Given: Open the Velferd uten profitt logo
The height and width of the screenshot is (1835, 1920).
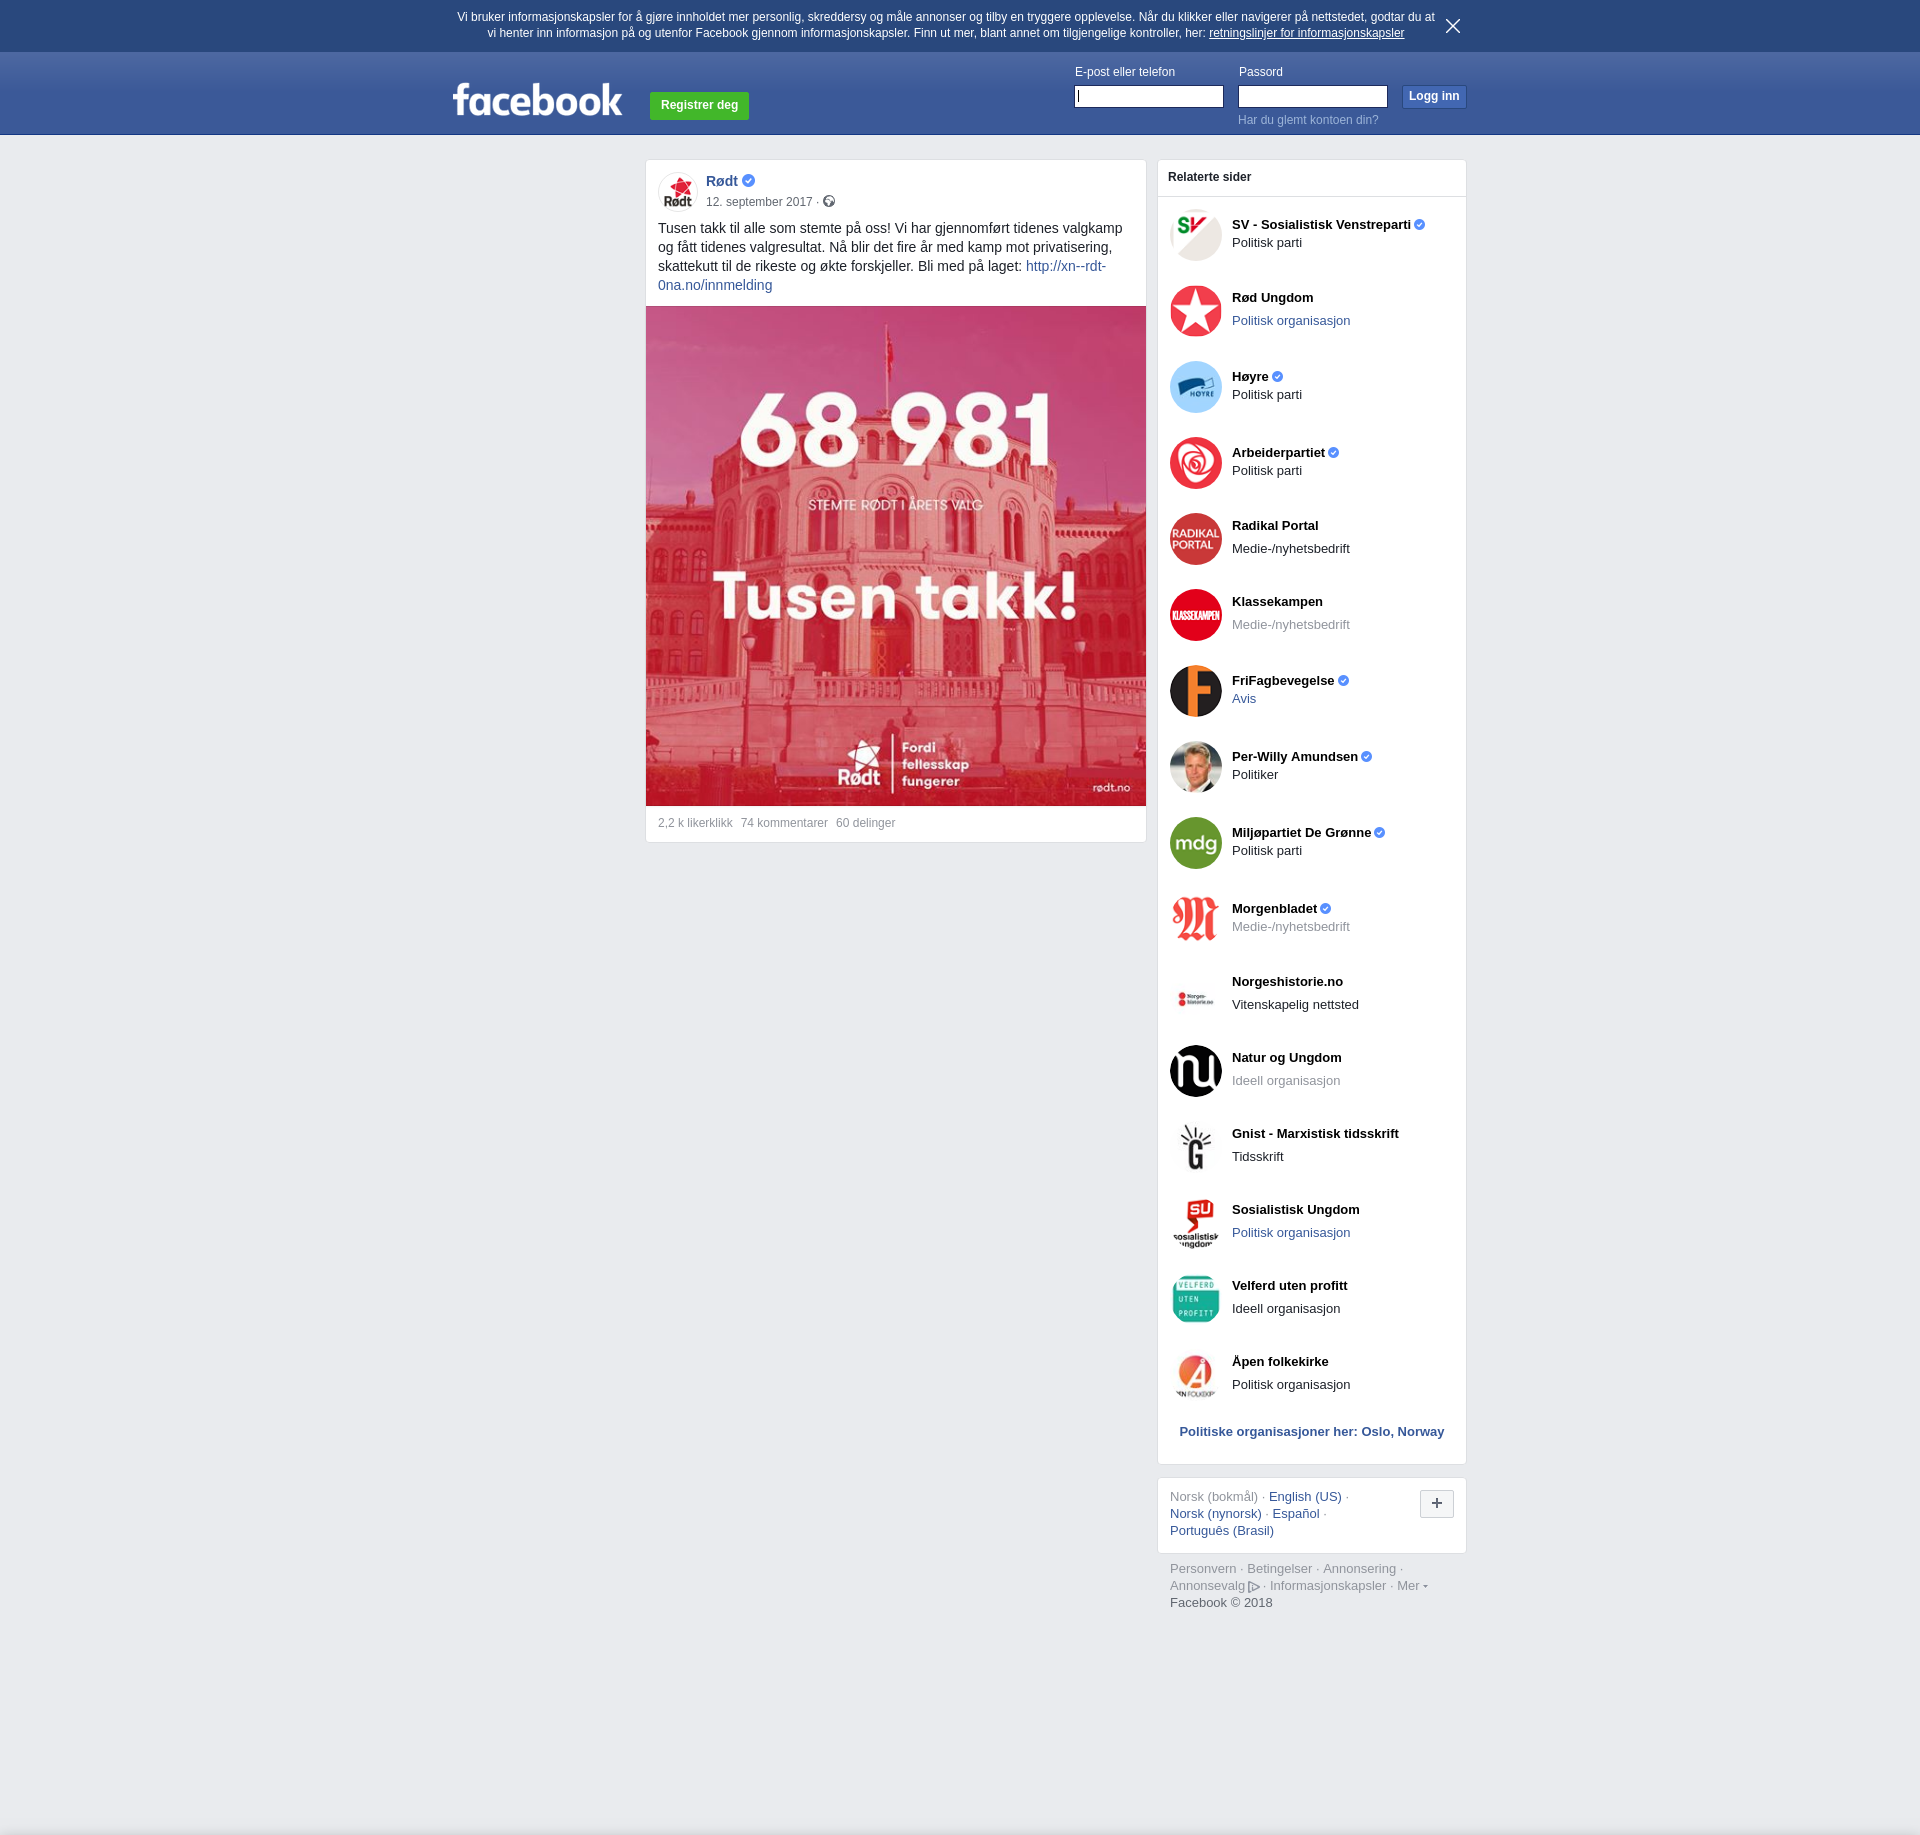Looking at the screenshot, I should tap(1196, 1299).
